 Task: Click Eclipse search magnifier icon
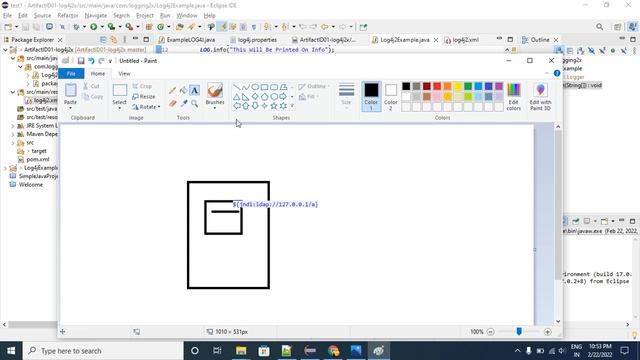[599, 27]
